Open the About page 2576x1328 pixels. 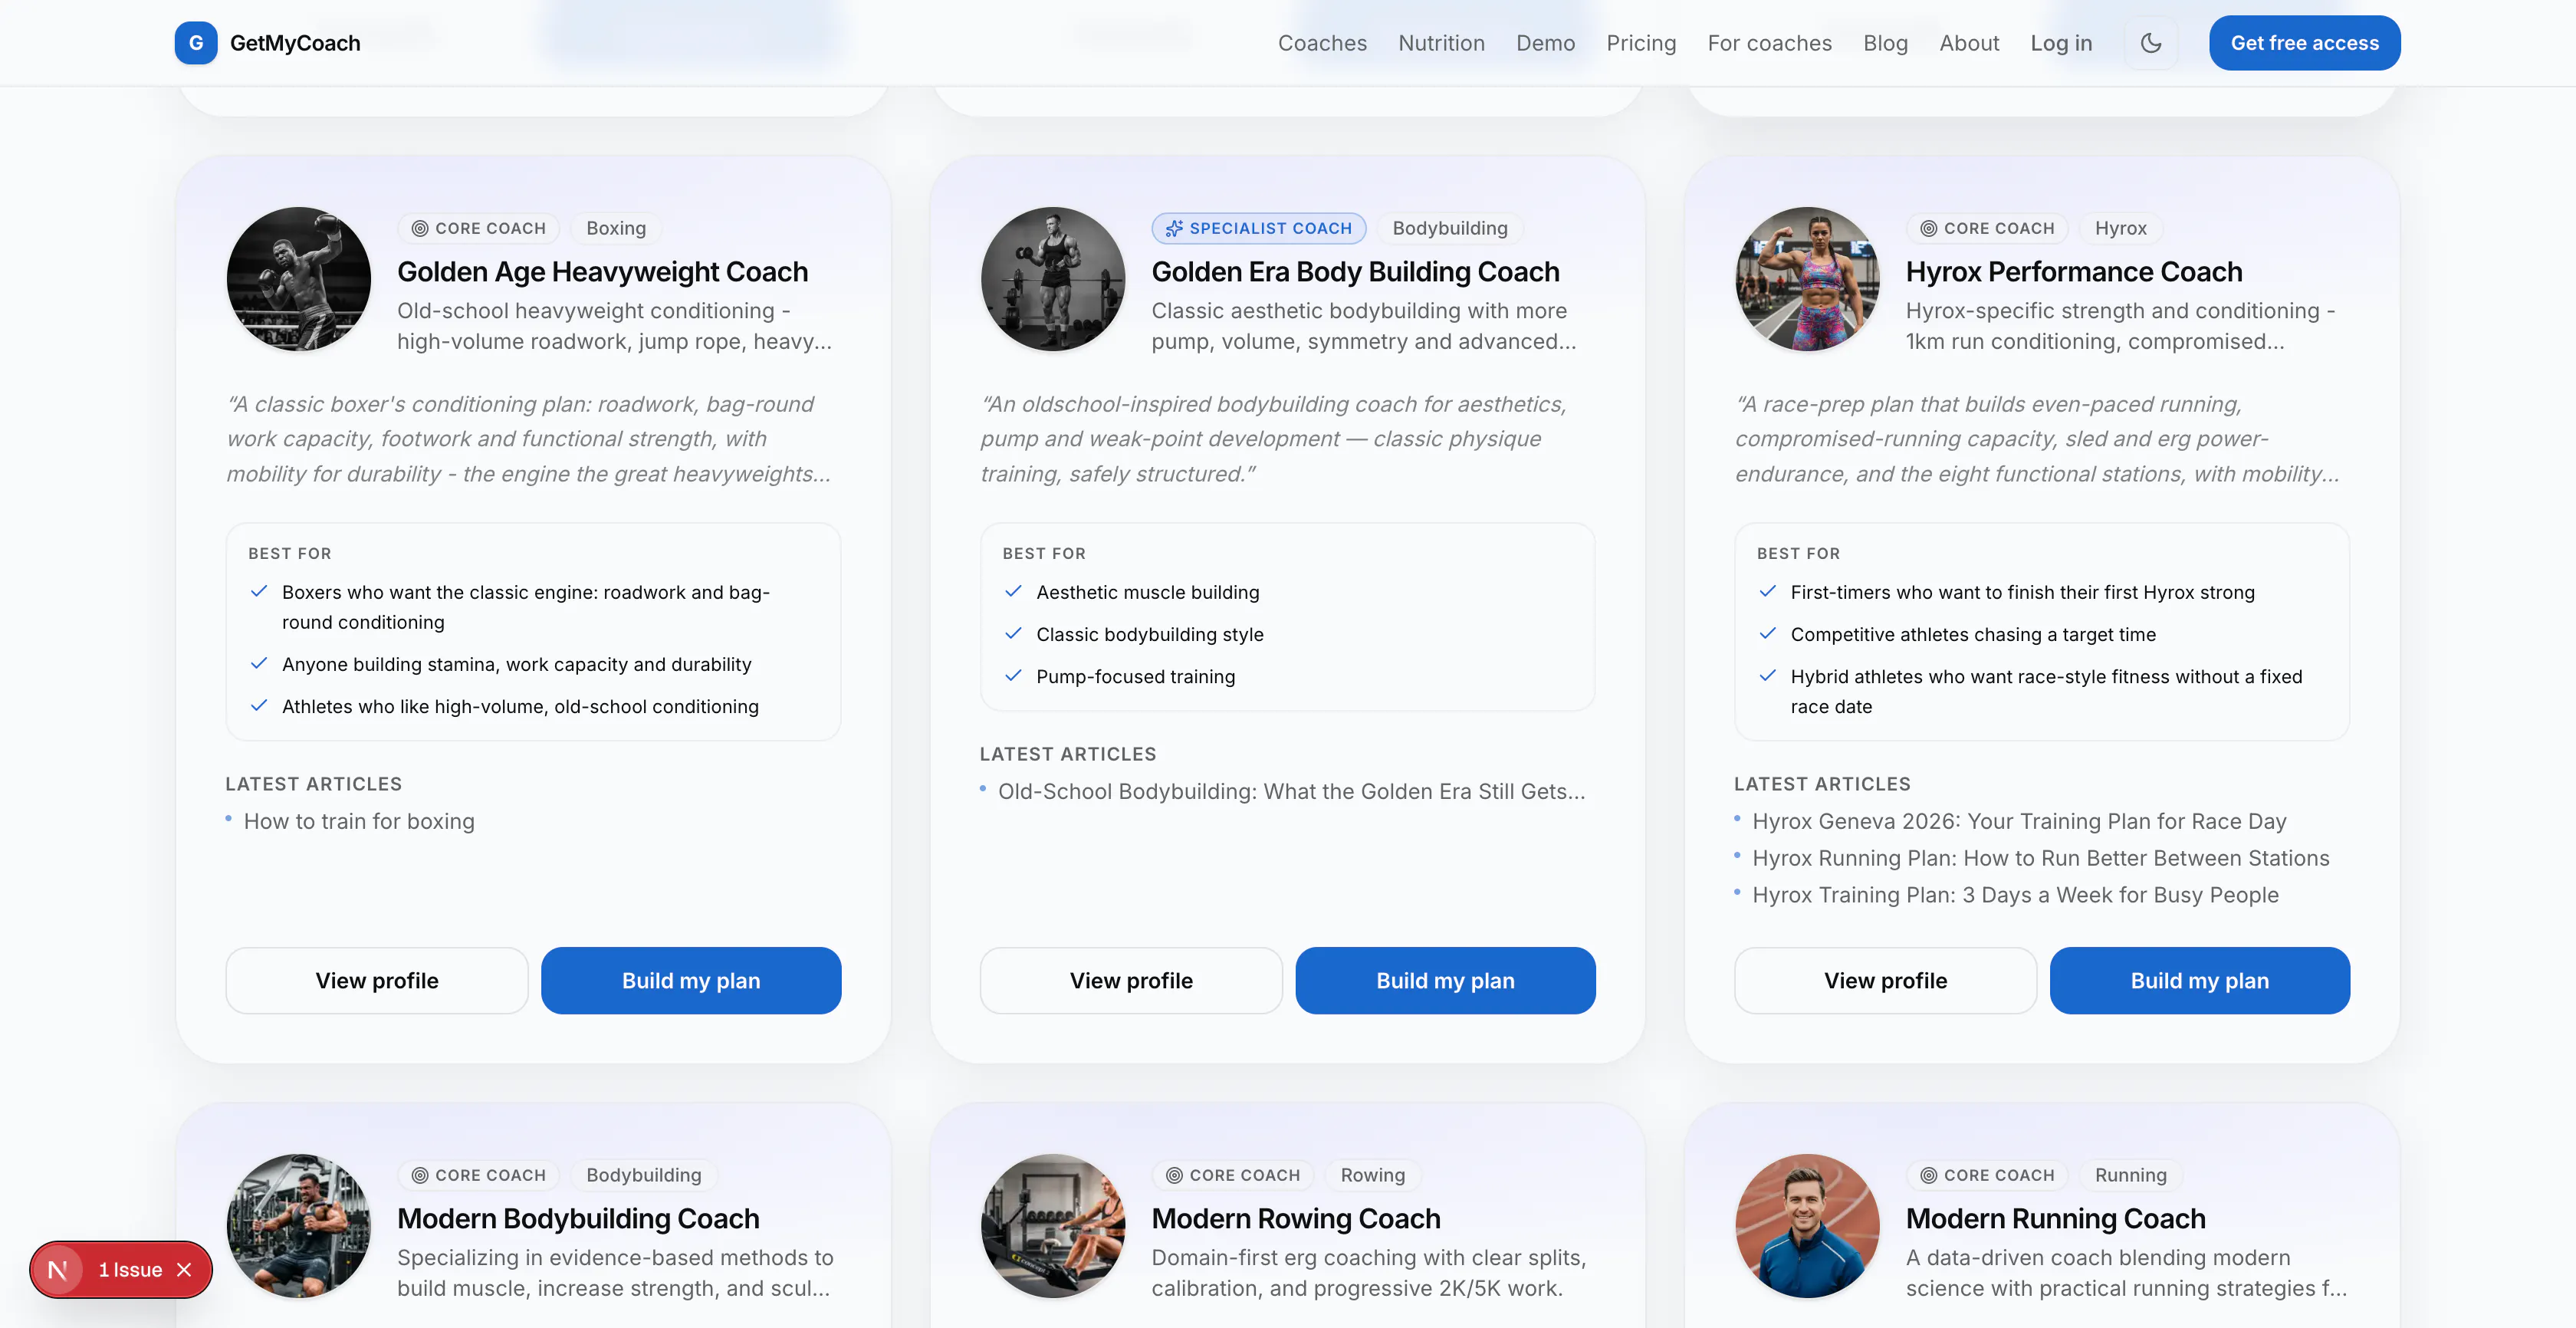[x=1969, y=43]
